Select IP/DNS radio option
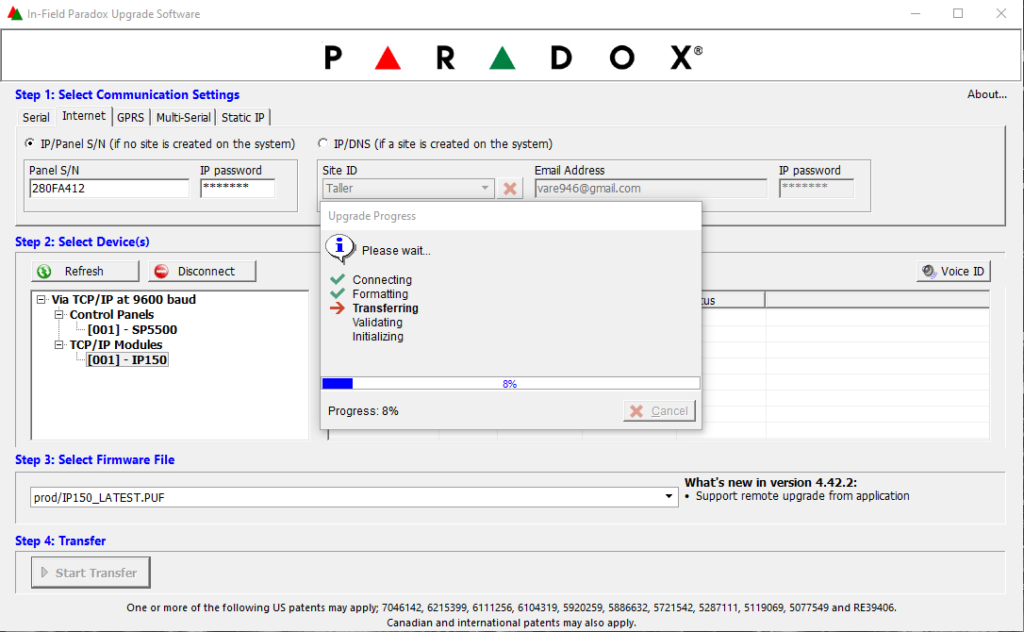 (x=323, y=143)
